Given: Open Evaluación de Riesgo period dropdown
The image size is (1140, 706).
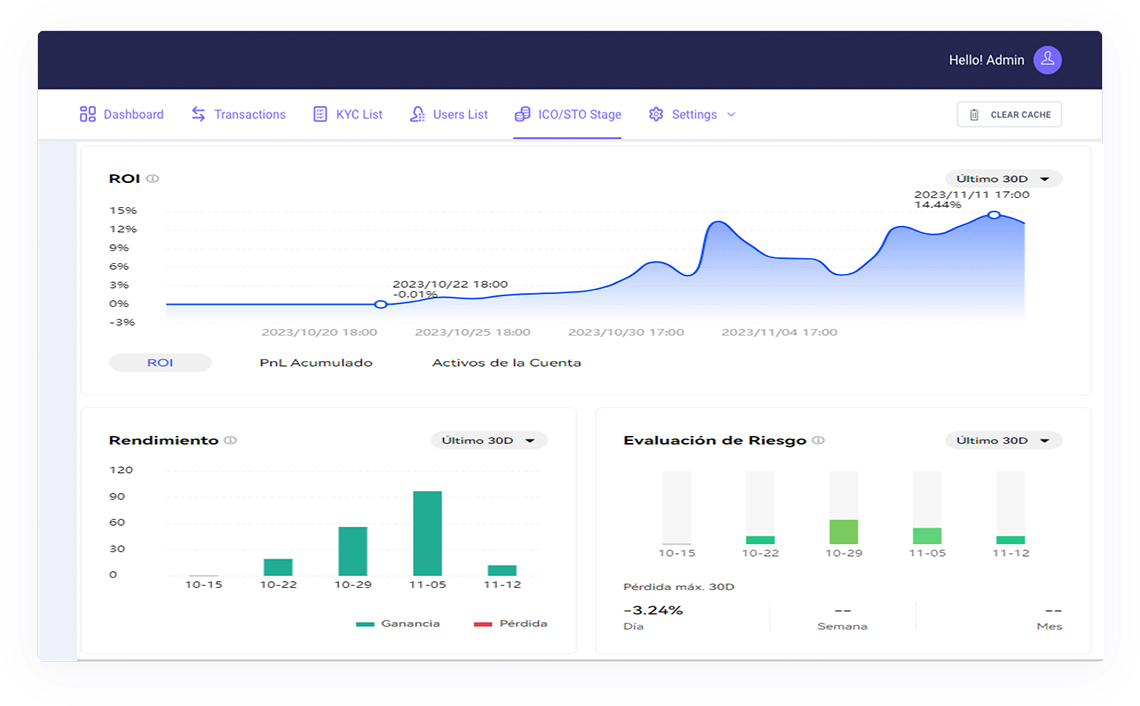Looking at the screenshot, I should 1003,441.
